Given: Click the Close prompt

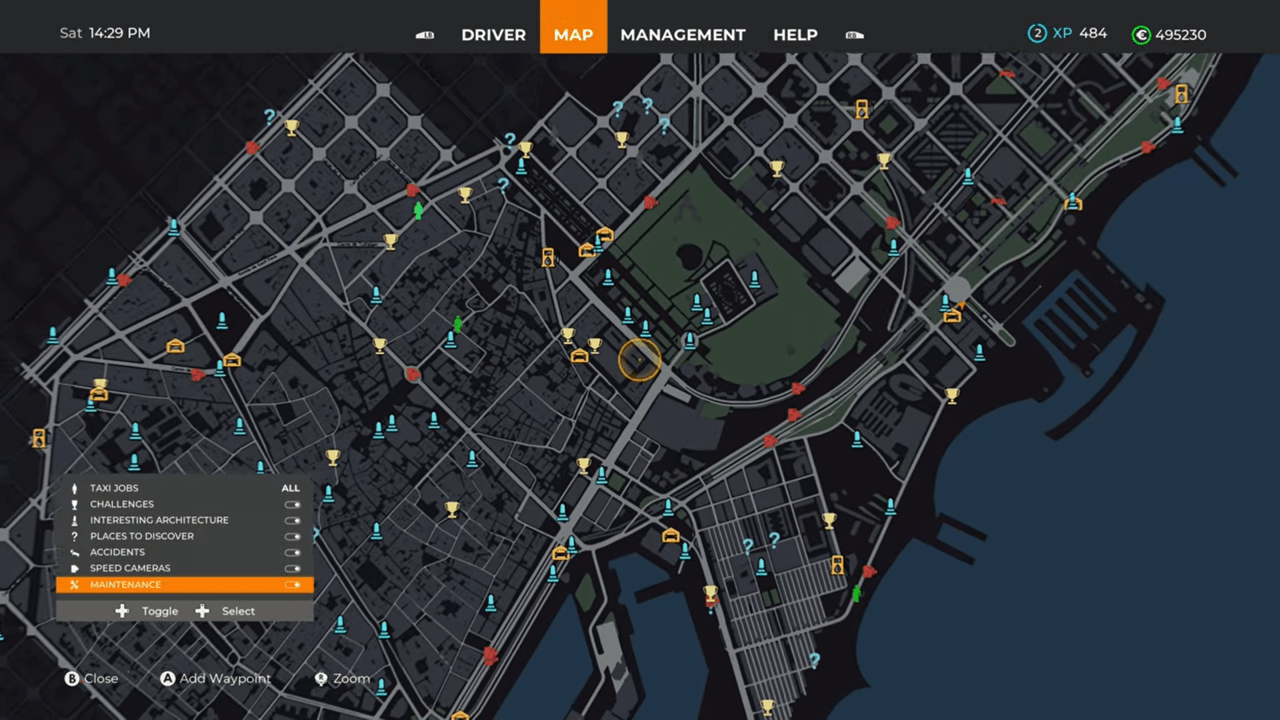Looking at the screenshot, I should pyautogui.click(x=101, y=678).
